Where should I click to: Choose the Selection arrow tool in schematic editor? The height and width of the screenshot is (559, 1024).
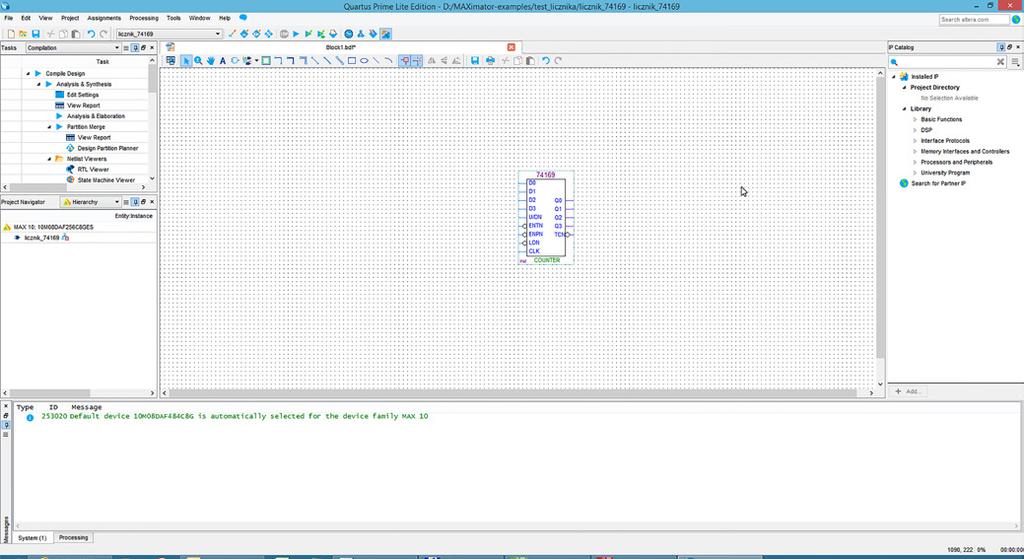(186, 61)
